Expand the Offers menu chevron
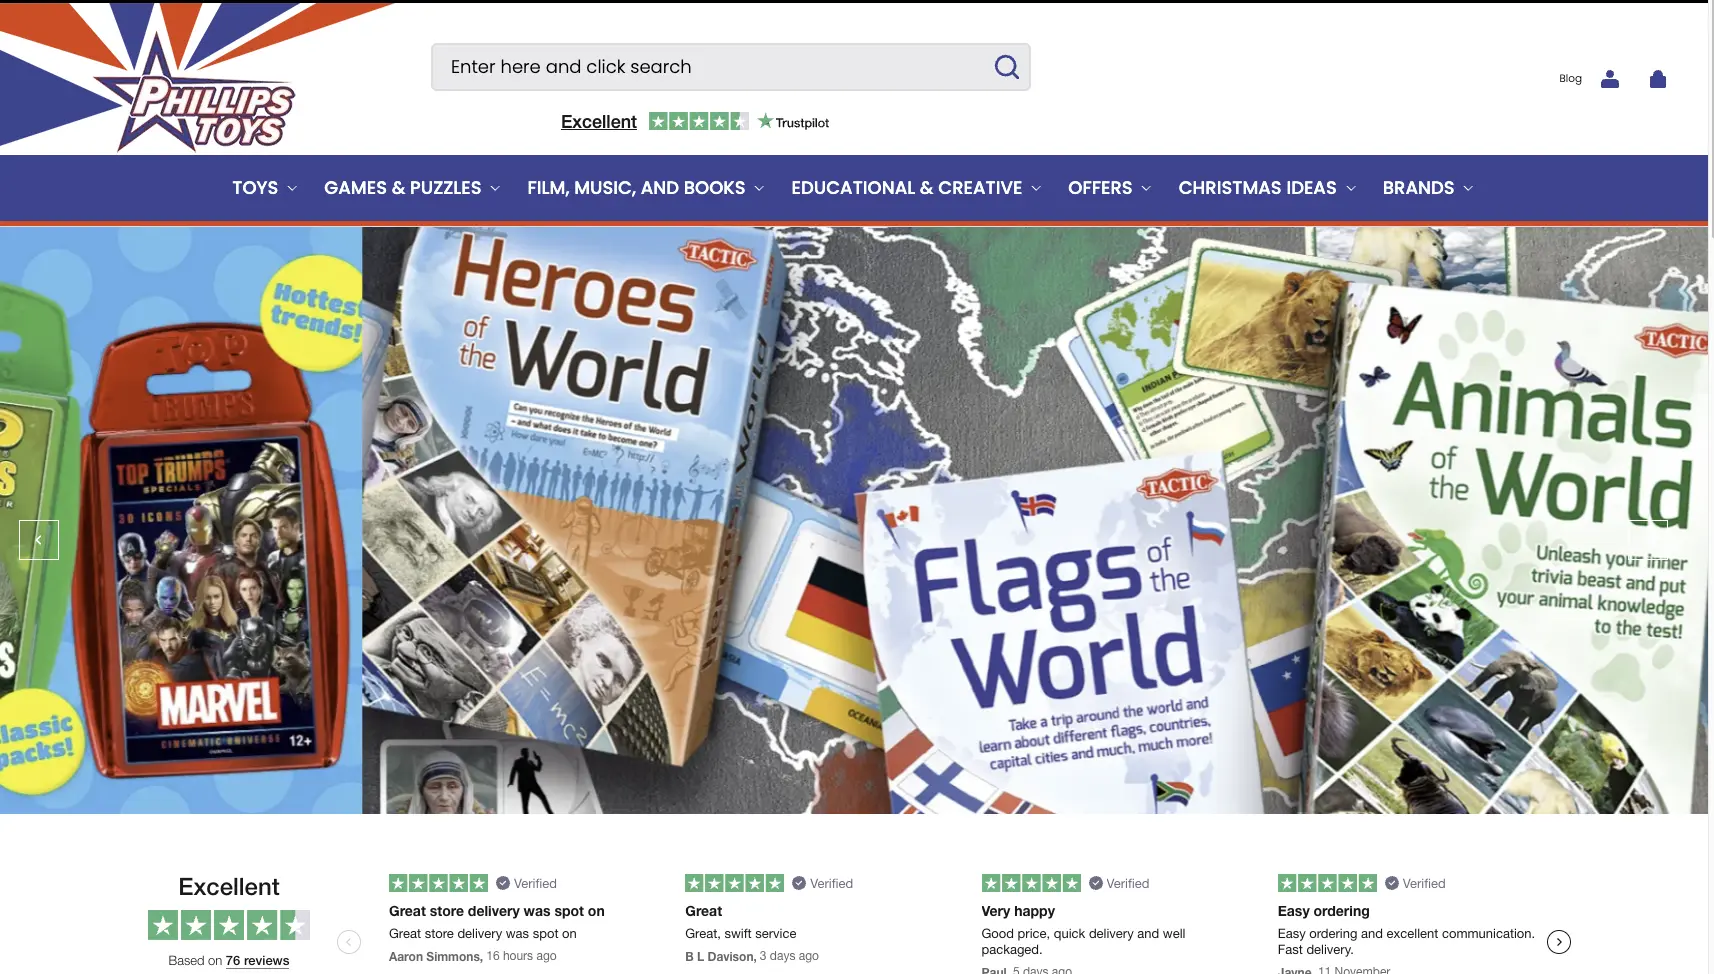1714x974 pixels. (1146, 188)
